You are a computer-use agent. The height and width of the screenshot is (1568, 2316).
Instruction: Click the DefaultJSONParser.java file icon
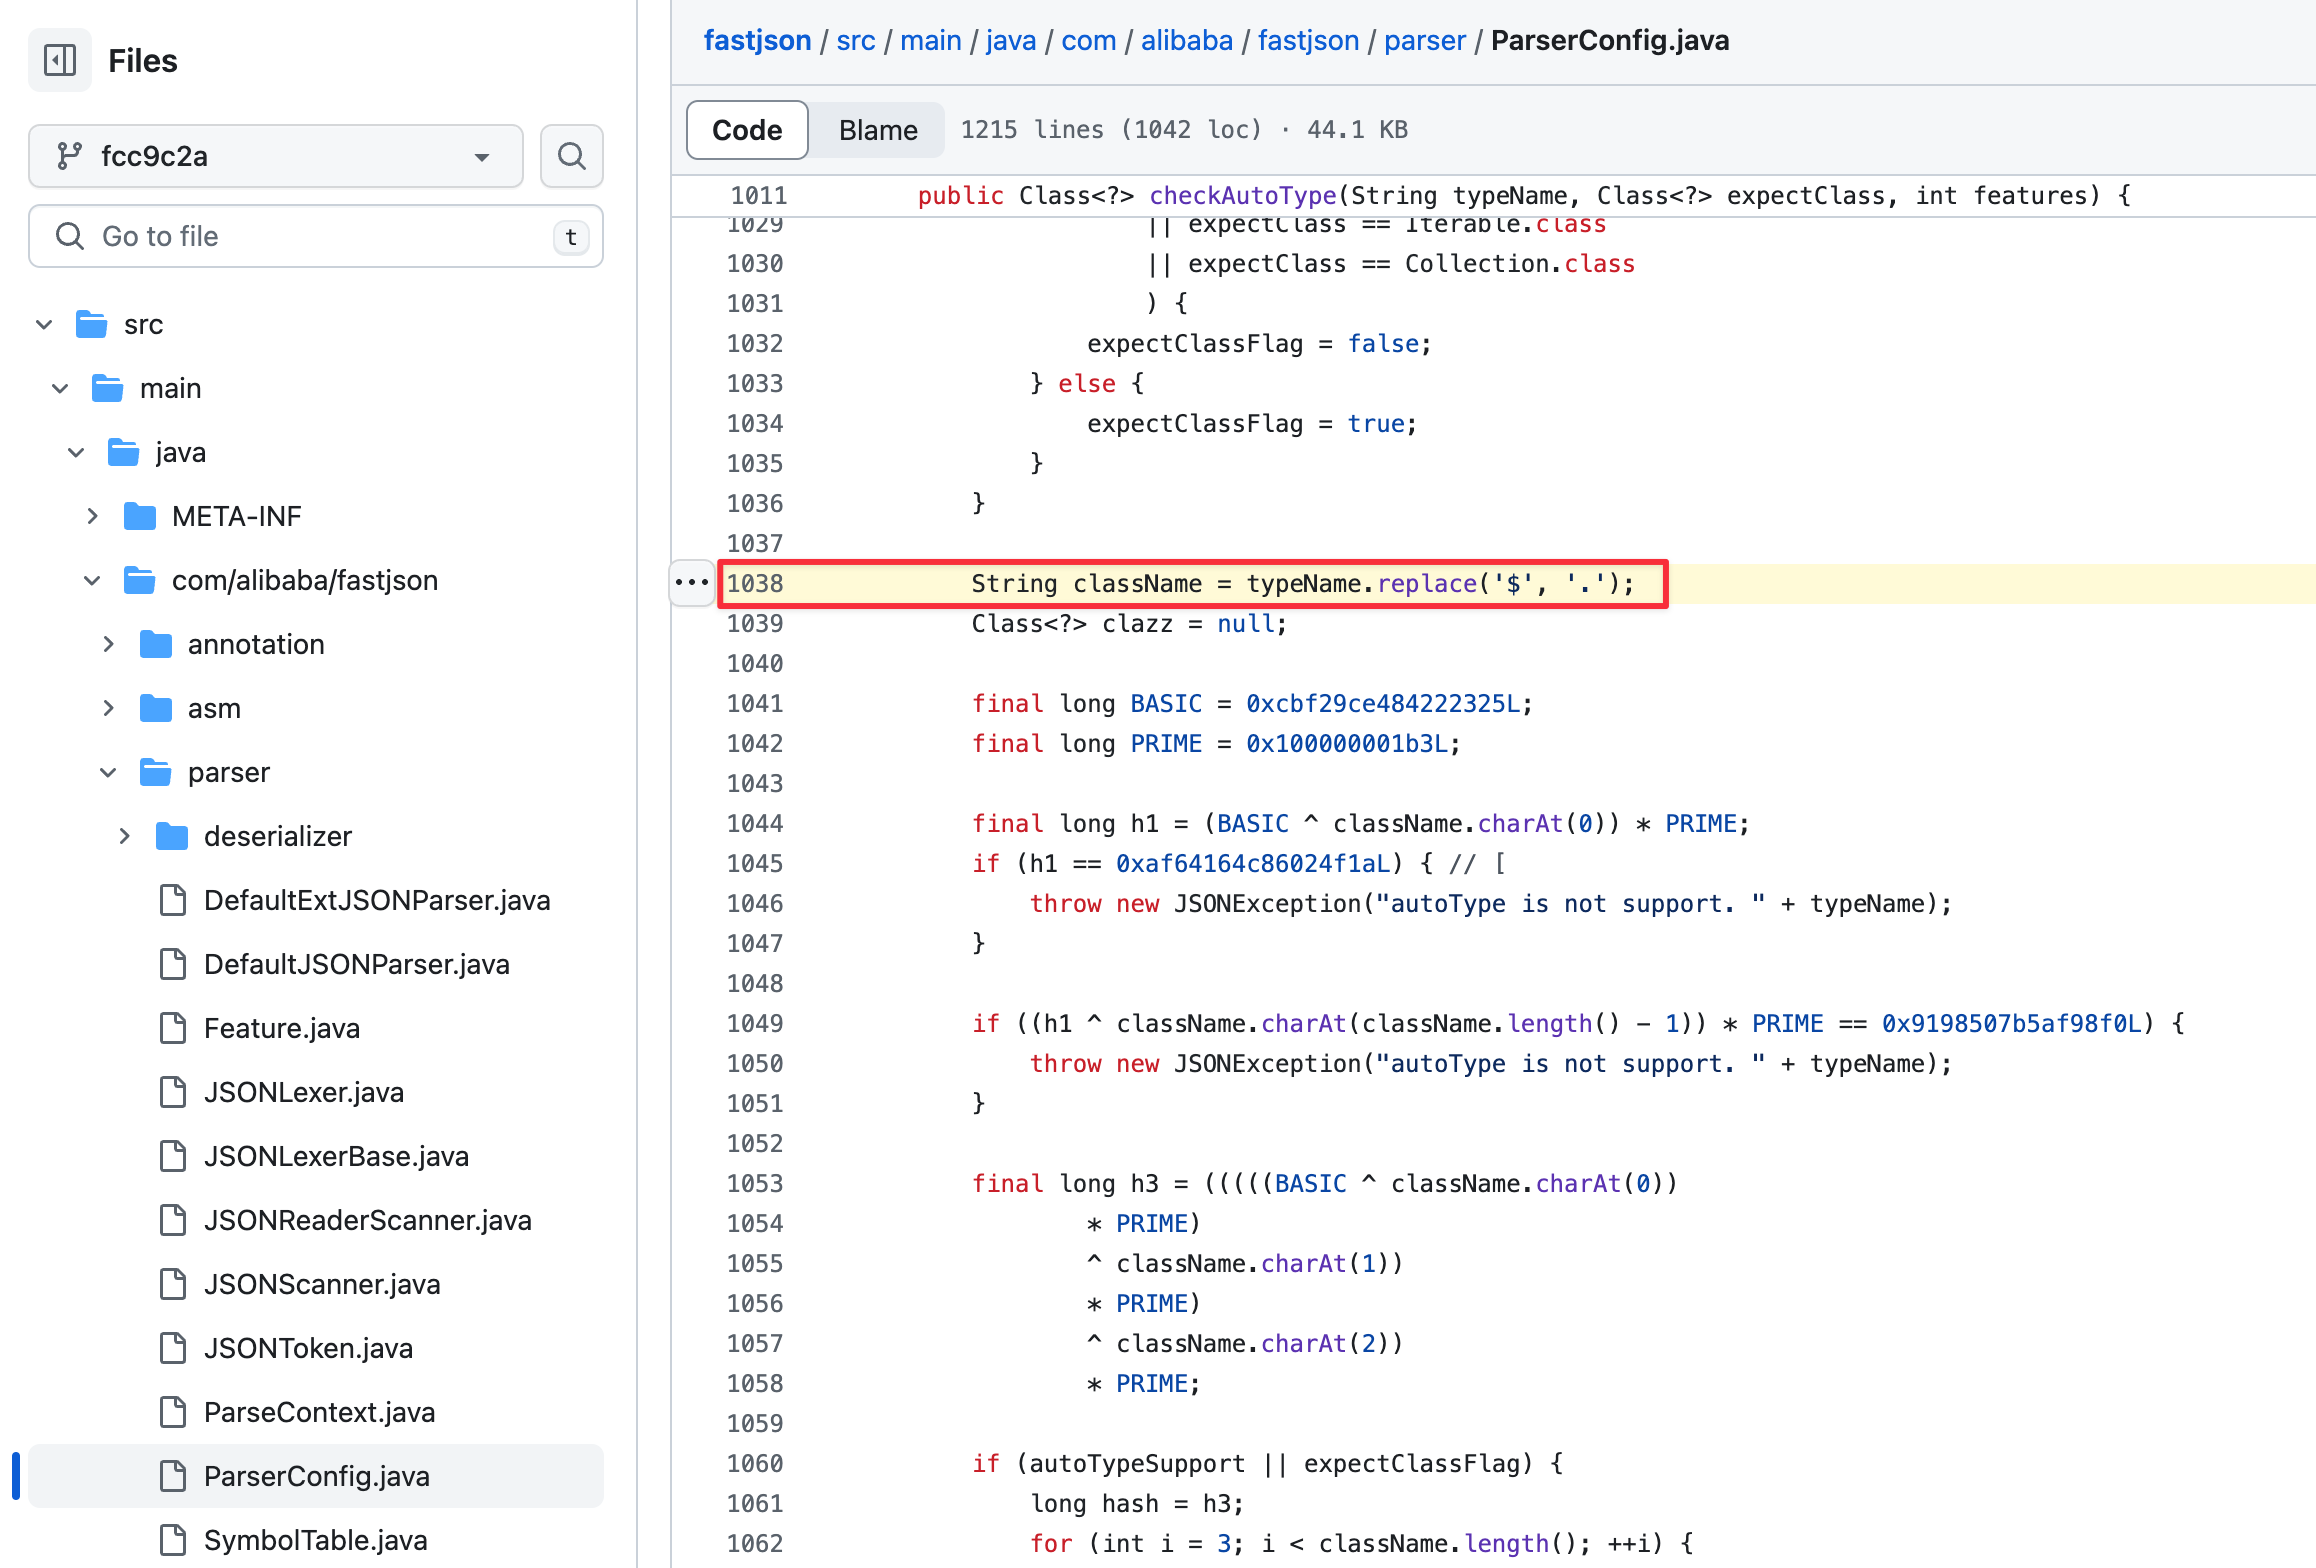pos(173,964)
